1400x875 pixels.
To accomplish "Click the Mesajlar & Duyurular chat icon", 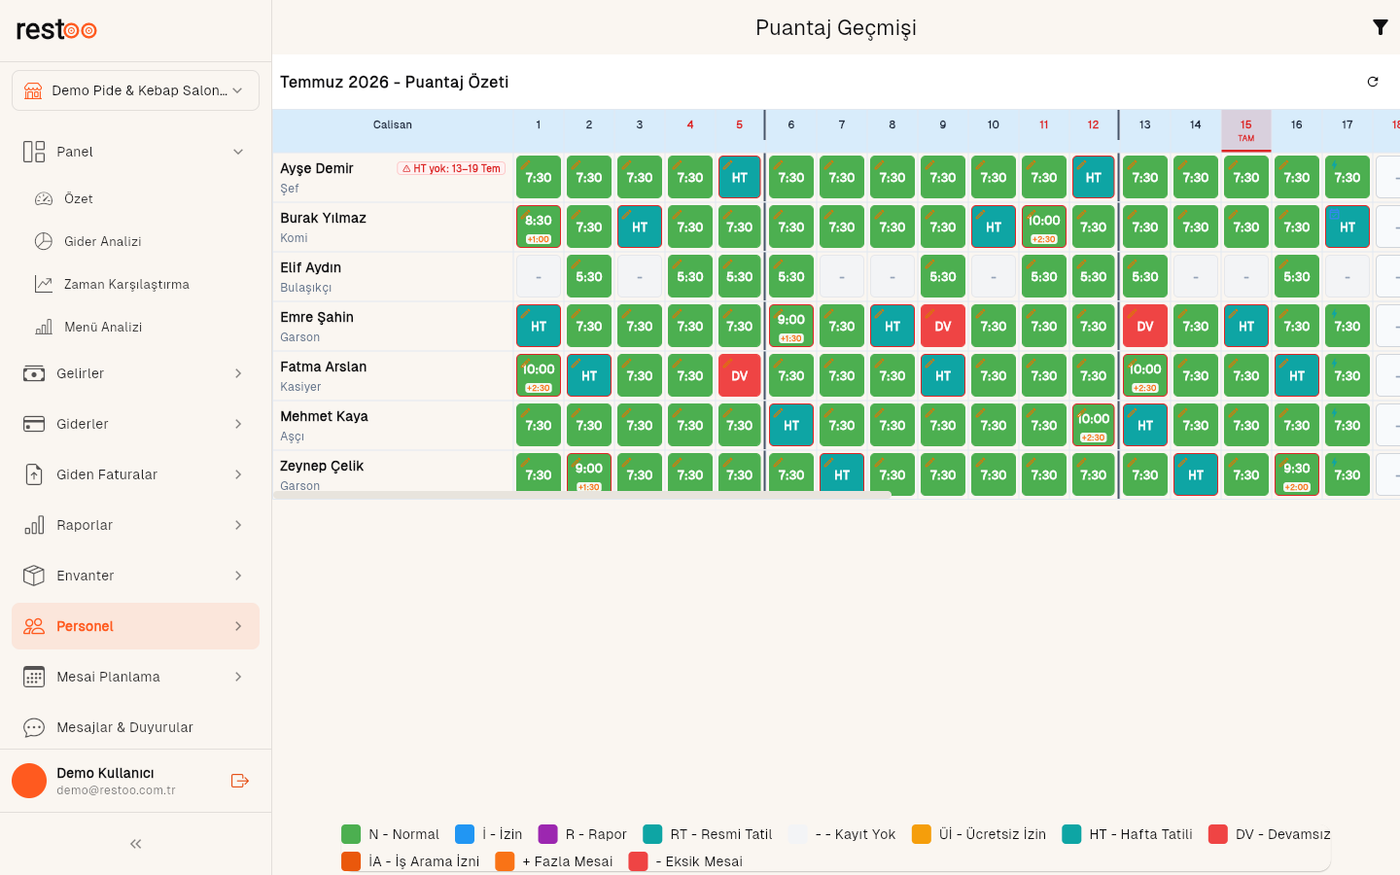I will click(34, 727).
